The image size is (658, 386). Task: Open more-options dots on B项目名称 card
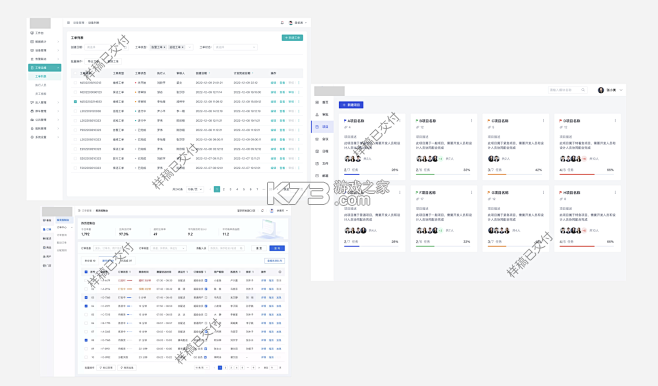471,121
